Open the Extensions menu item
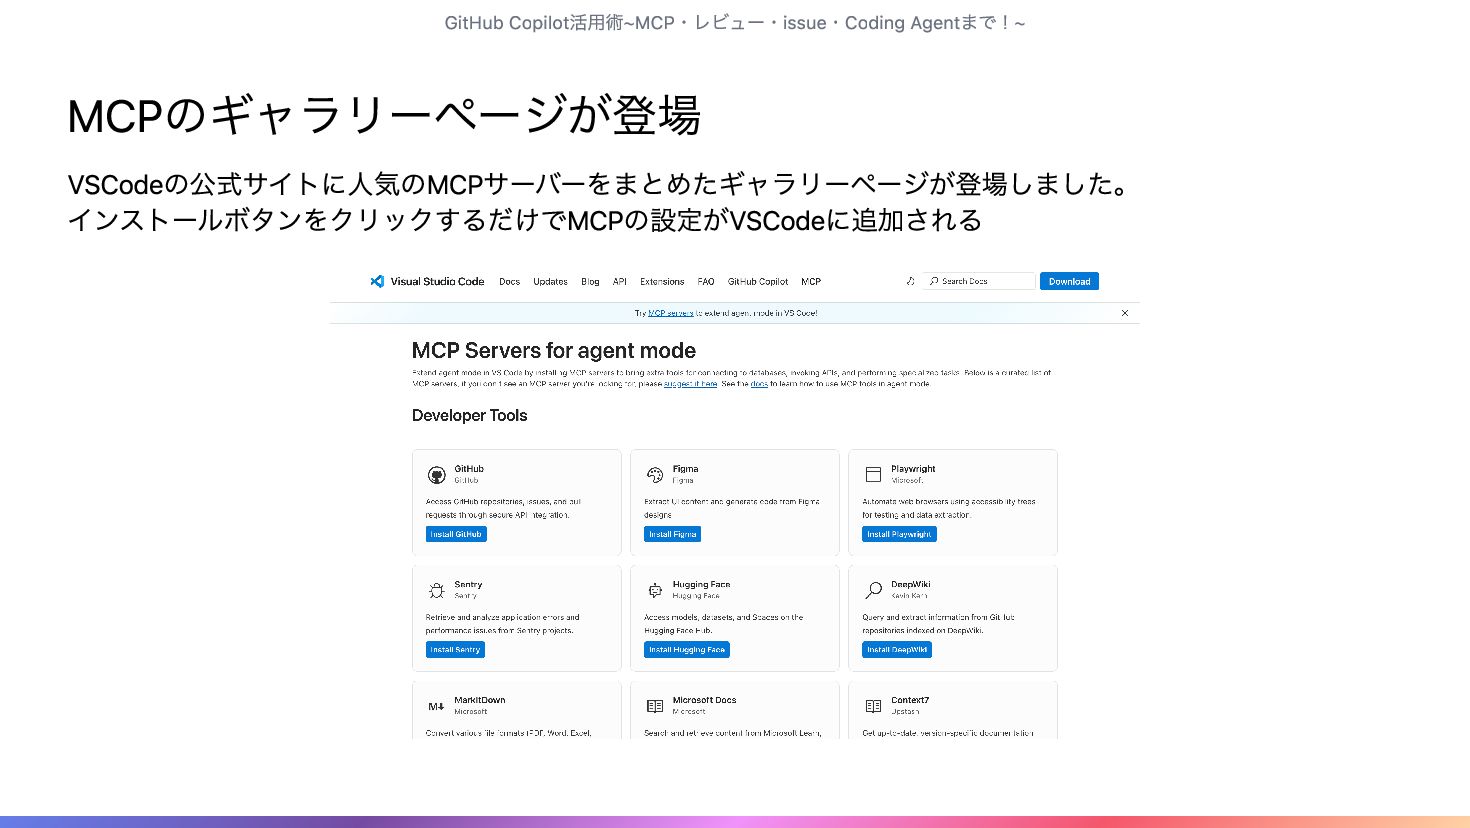This screenshot has width=1470, height=828. [662, 282]
